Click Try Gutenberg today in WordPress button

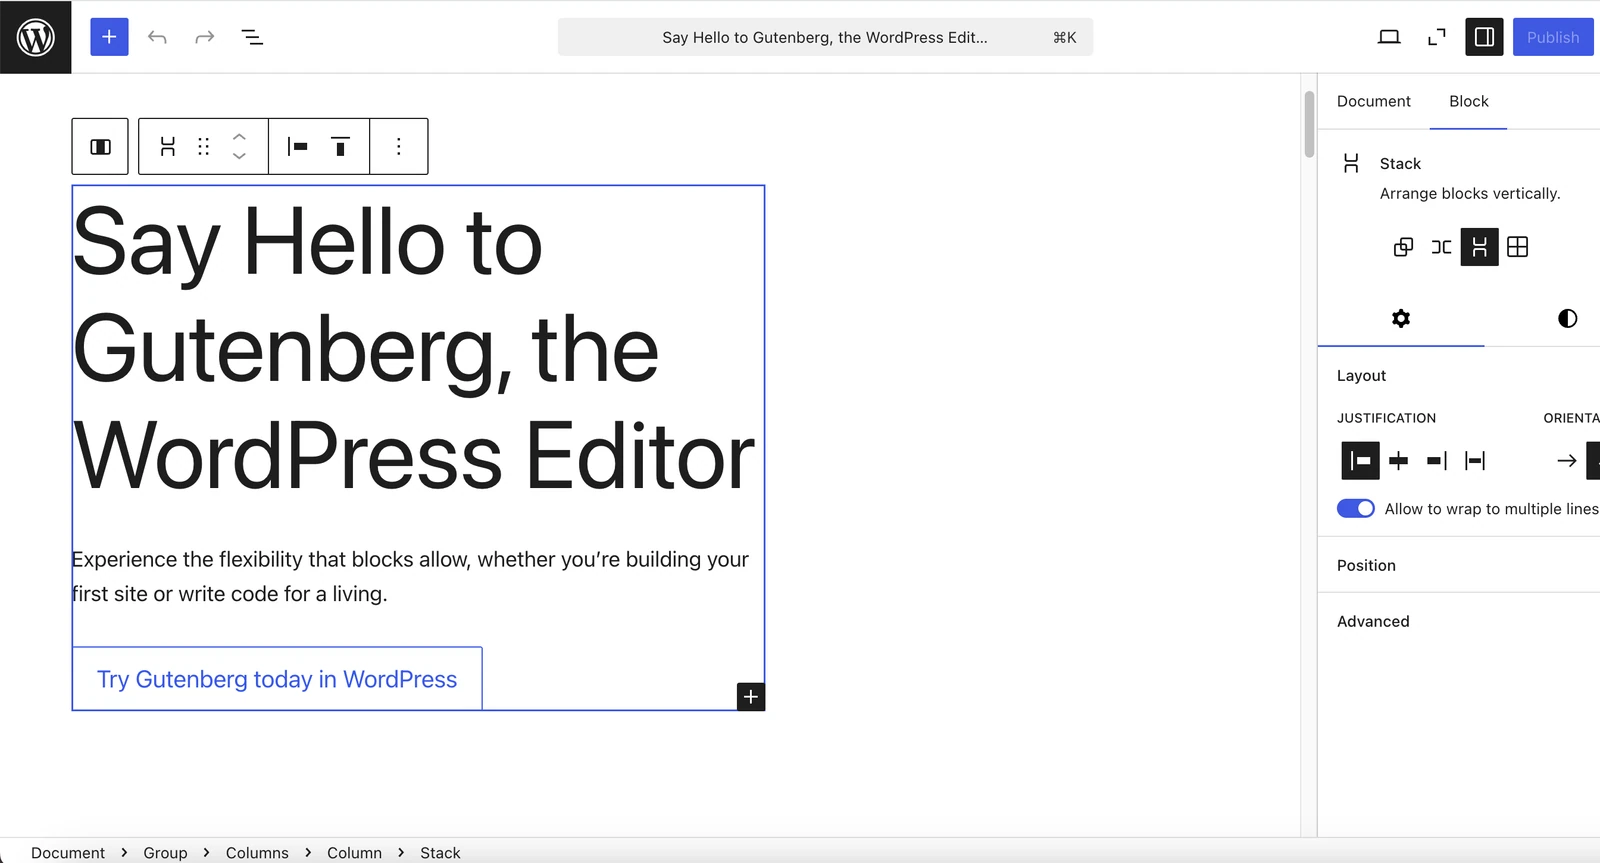(x=277, y=679)
